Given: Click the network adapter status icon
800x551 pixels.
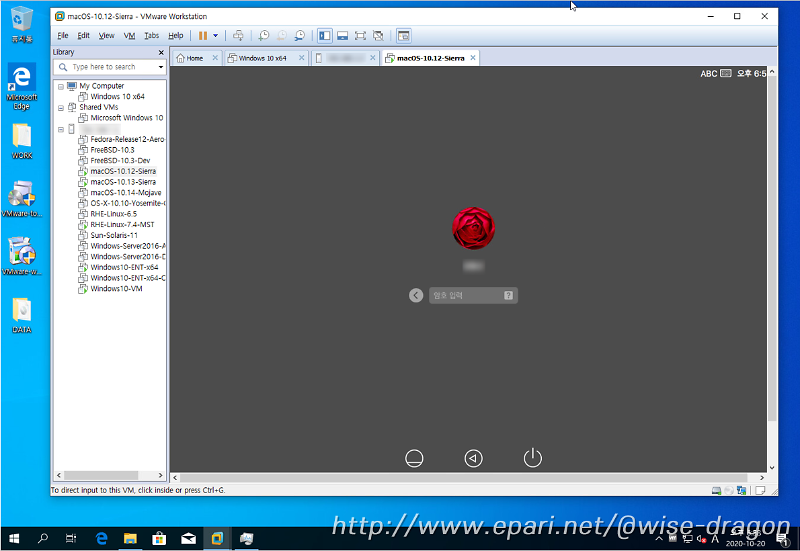Looking at the screenshot, I should (741, 491).
